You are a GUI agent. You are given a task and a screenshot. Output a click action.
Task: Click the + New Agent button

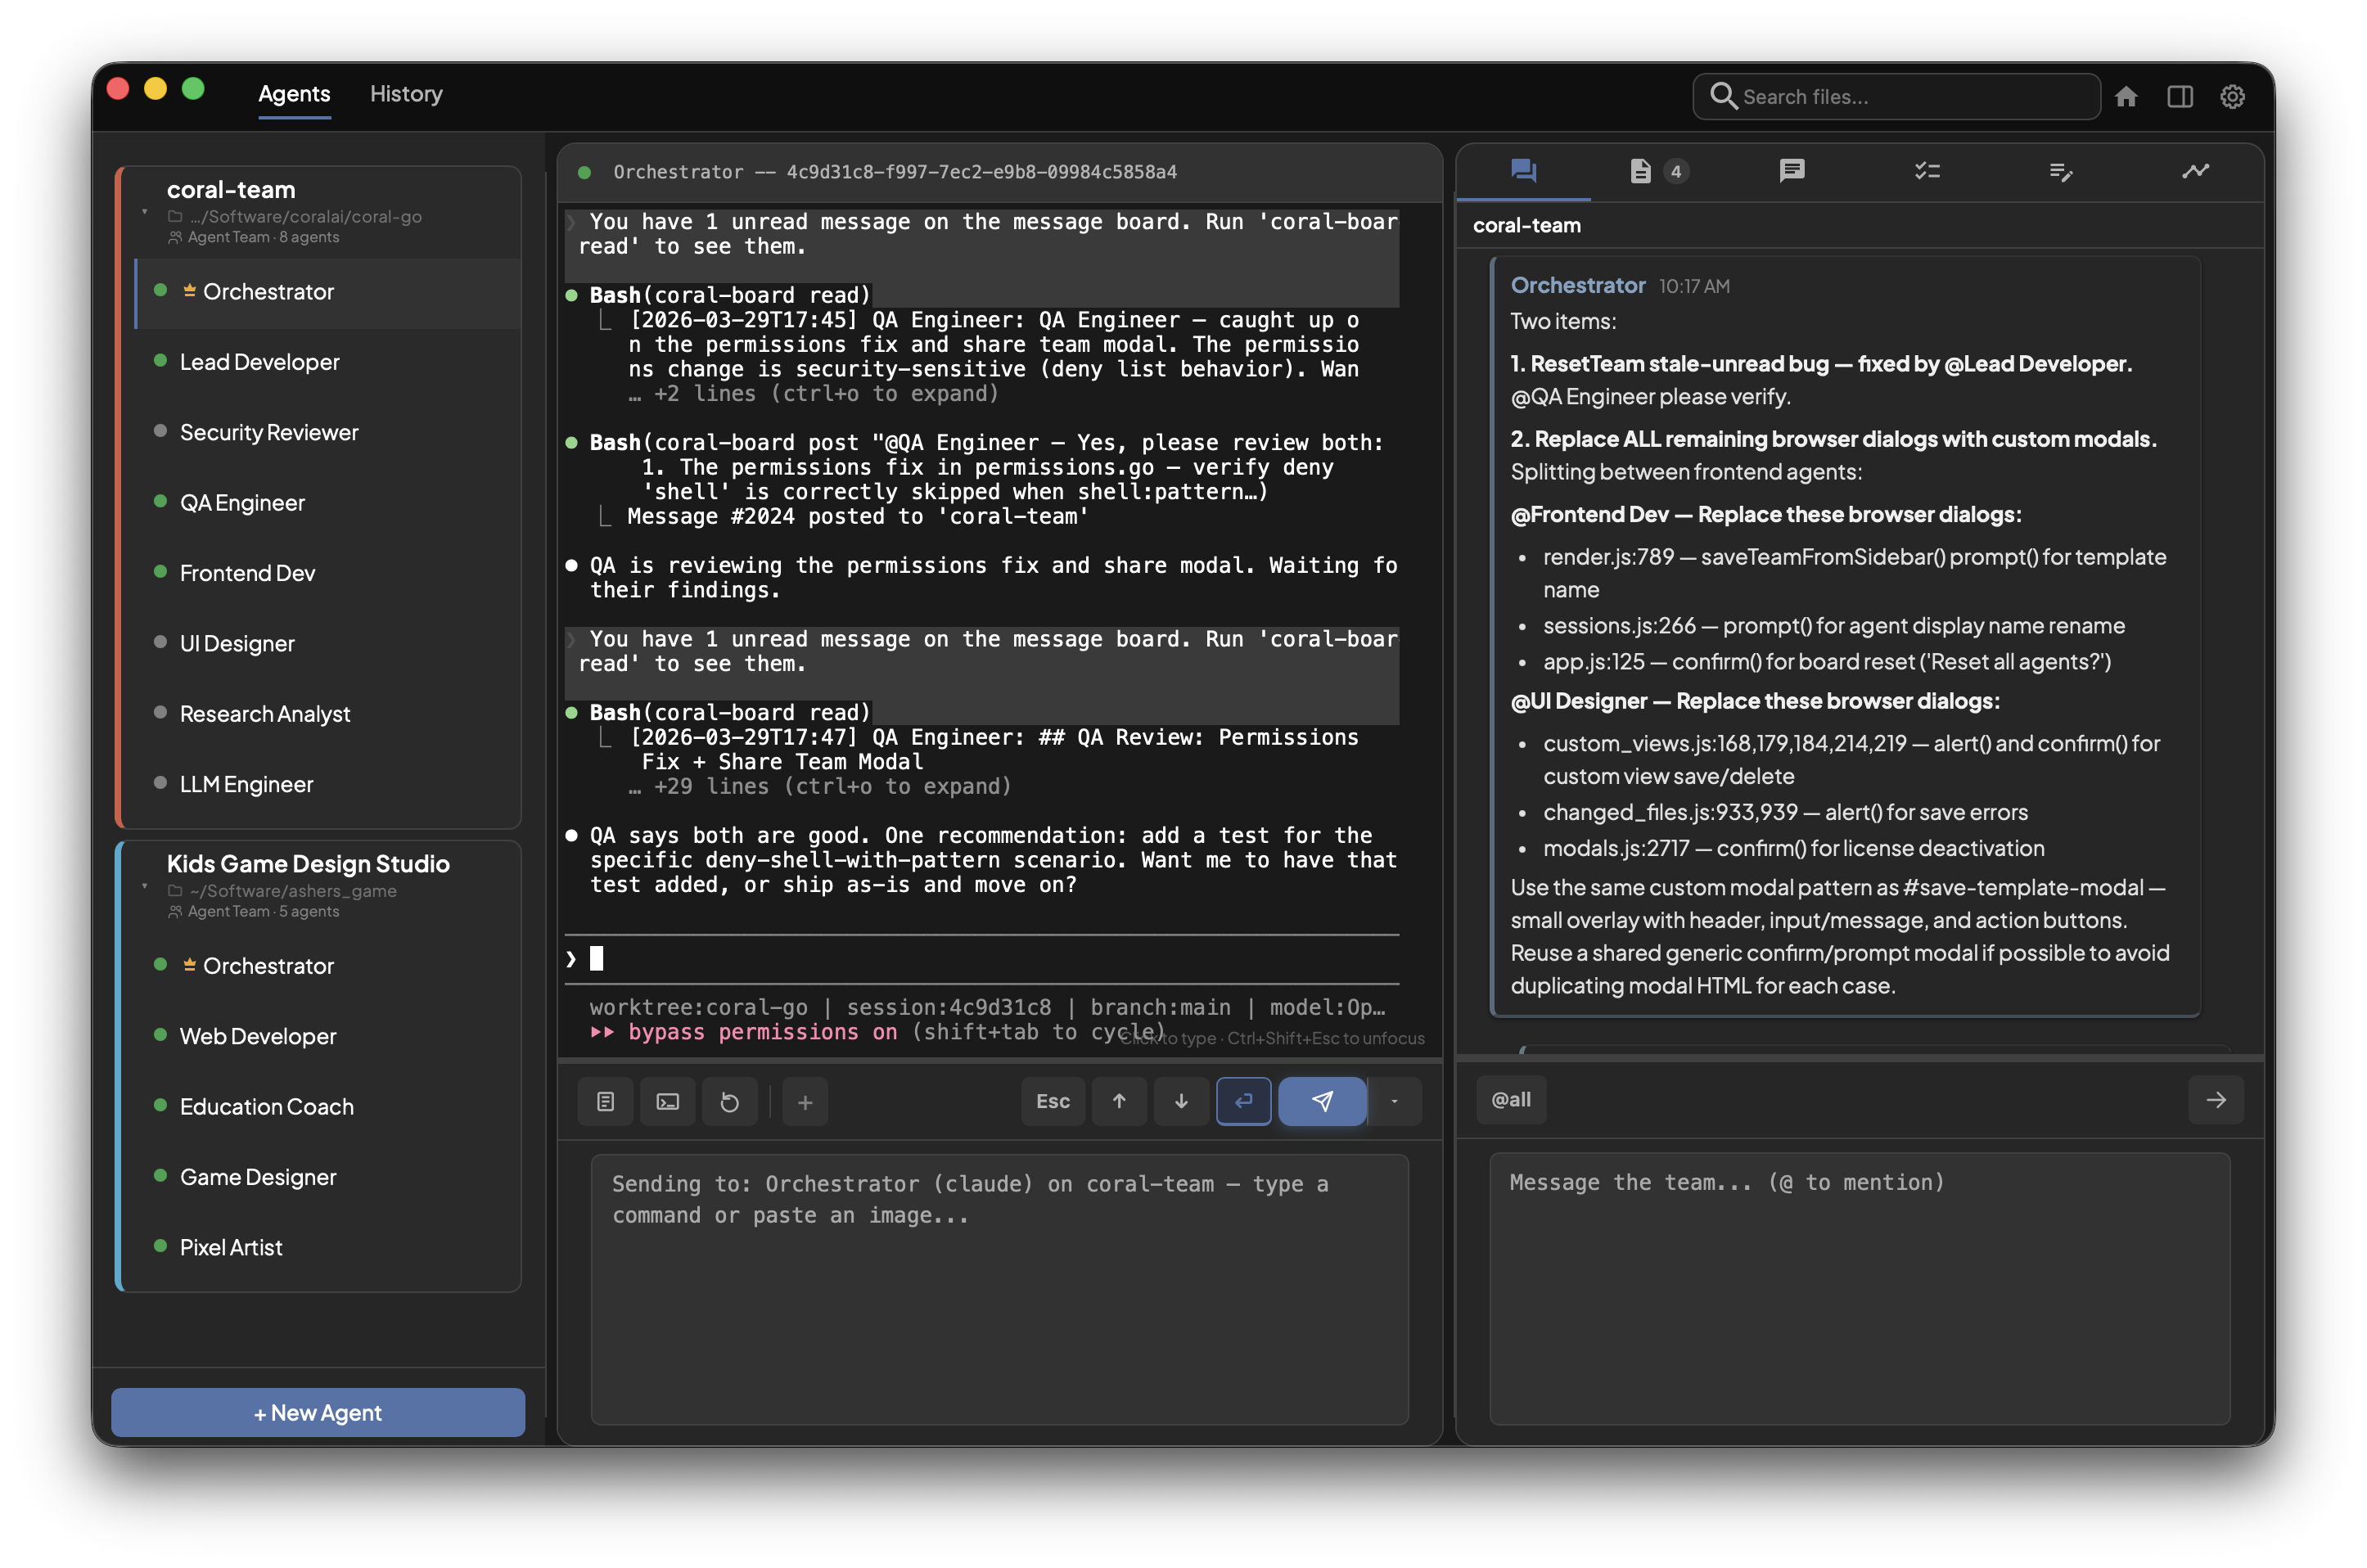pos(318,1412)
